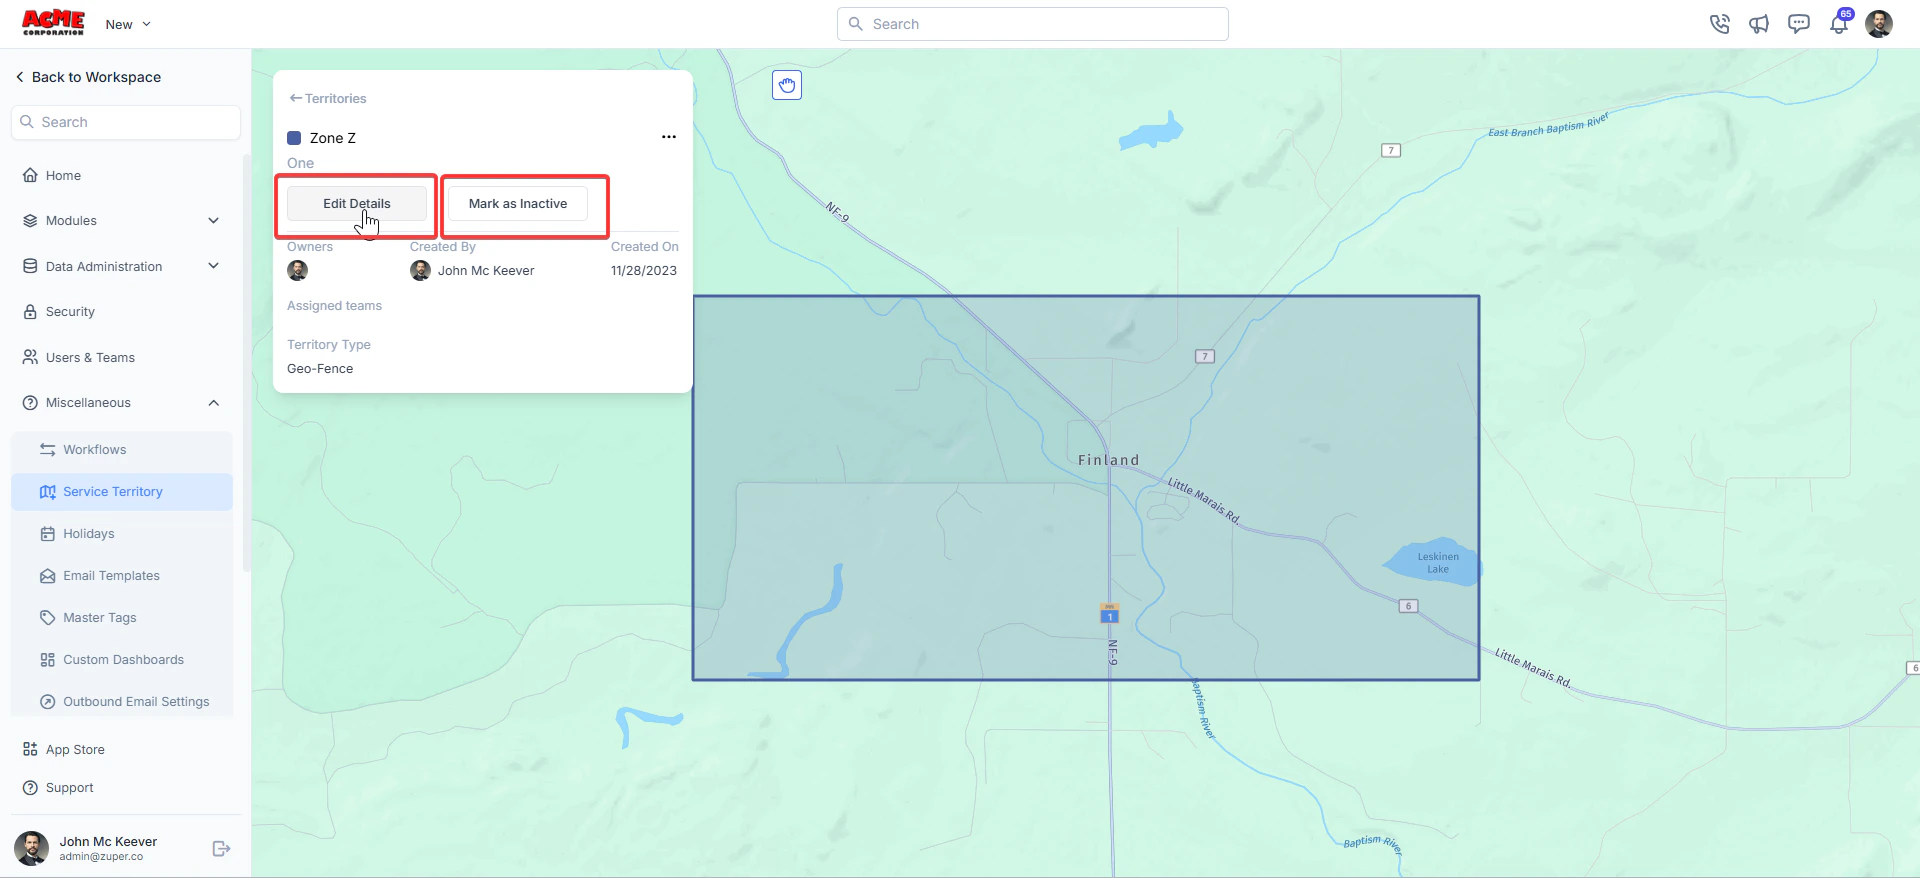Open Email Templates menu item
This screenshot has width=1920, height=878.
[122, 576]
